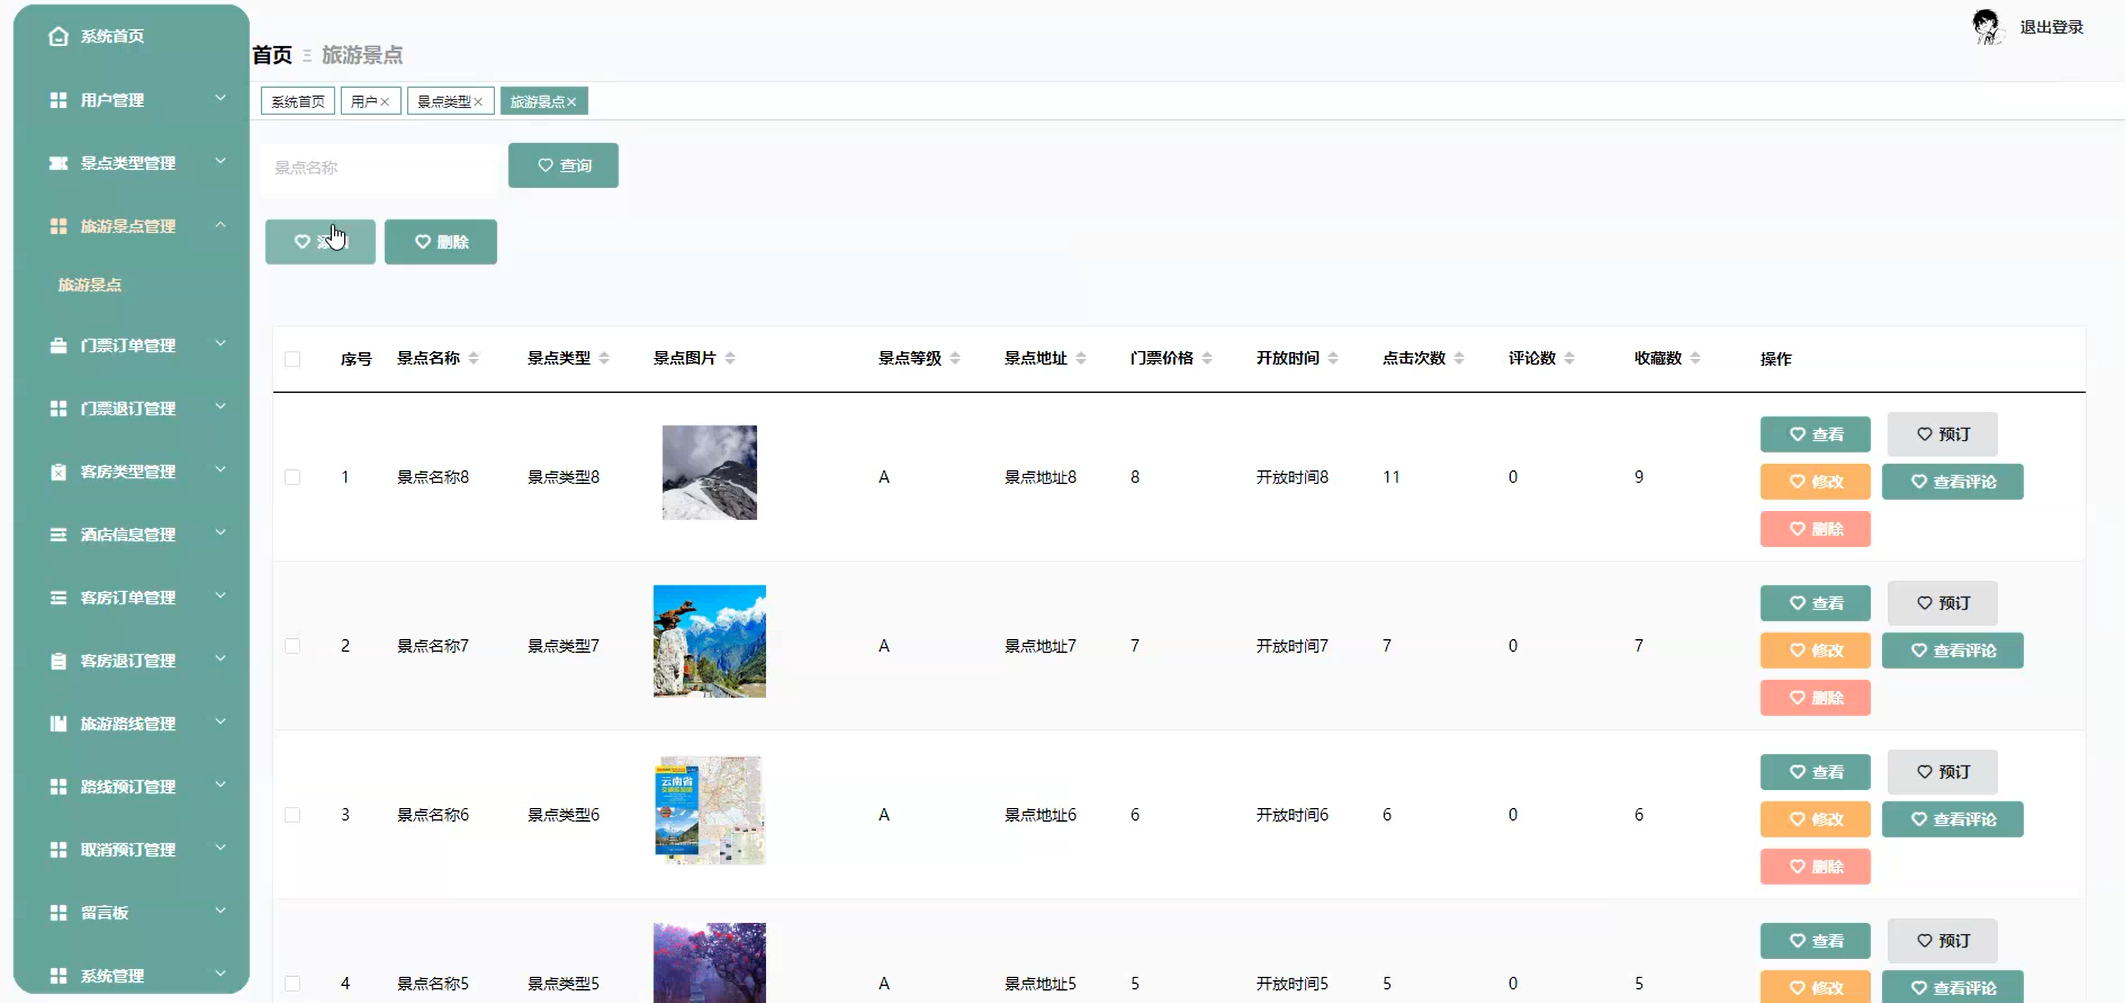The height and width of the screenshot is (1003, 2125).
Task: Switch to the 景点类型 tab
Action: 444,102
